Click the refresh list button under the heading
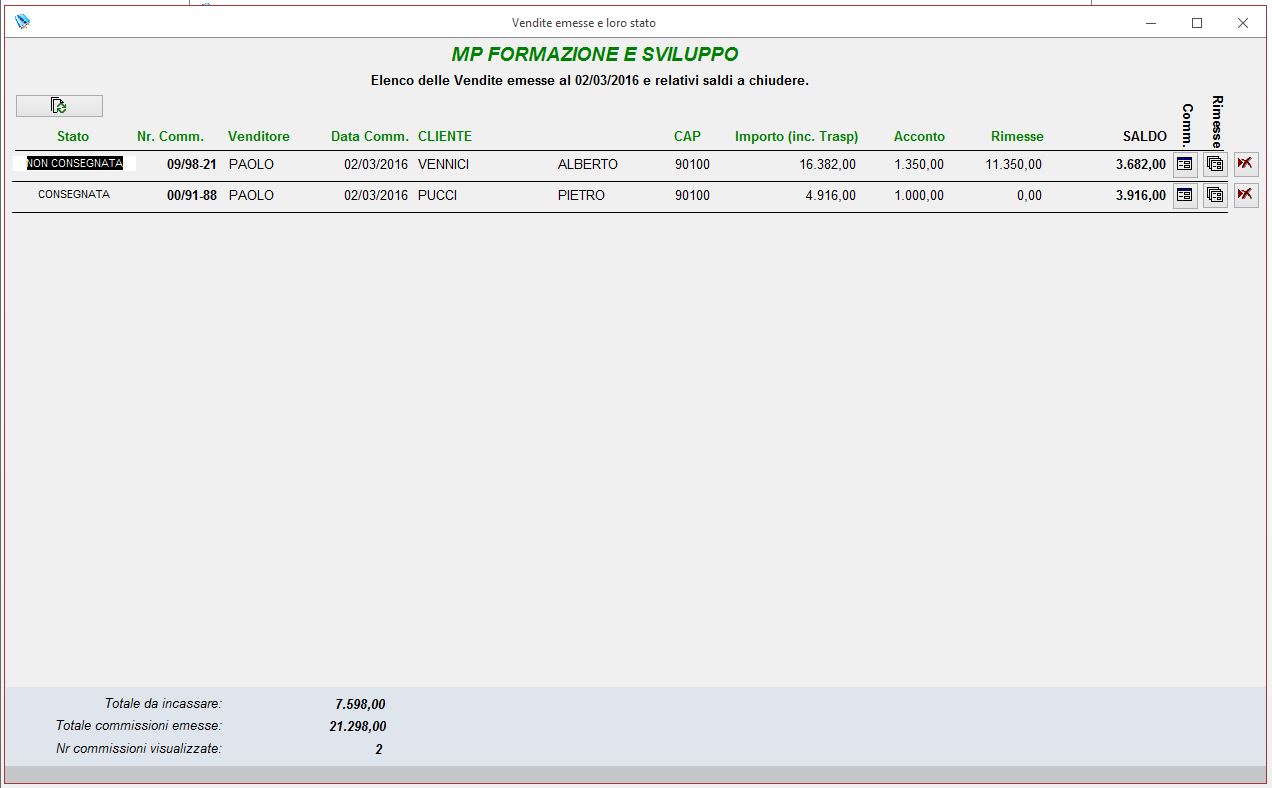The height and width of the screenshot is (788, 1272). click(x=59, y=106)
